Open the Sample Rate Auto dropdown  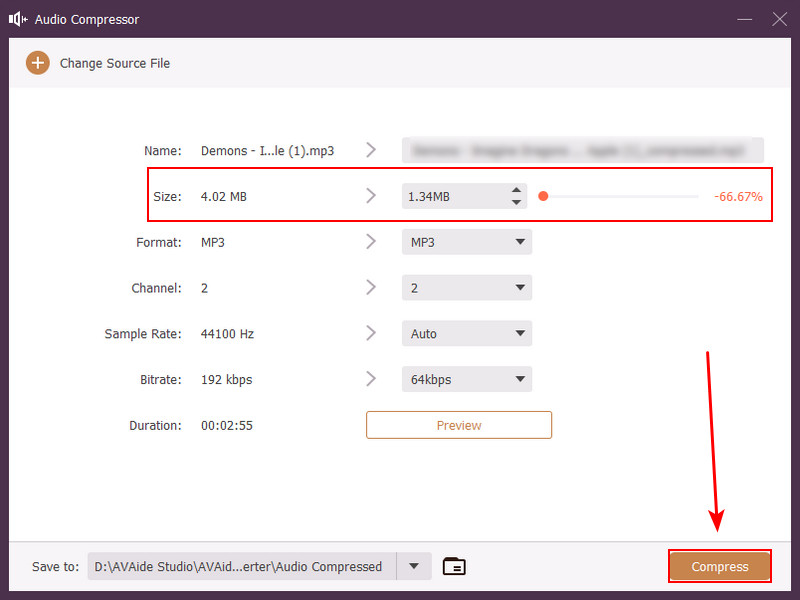click(x=467, y=334)
